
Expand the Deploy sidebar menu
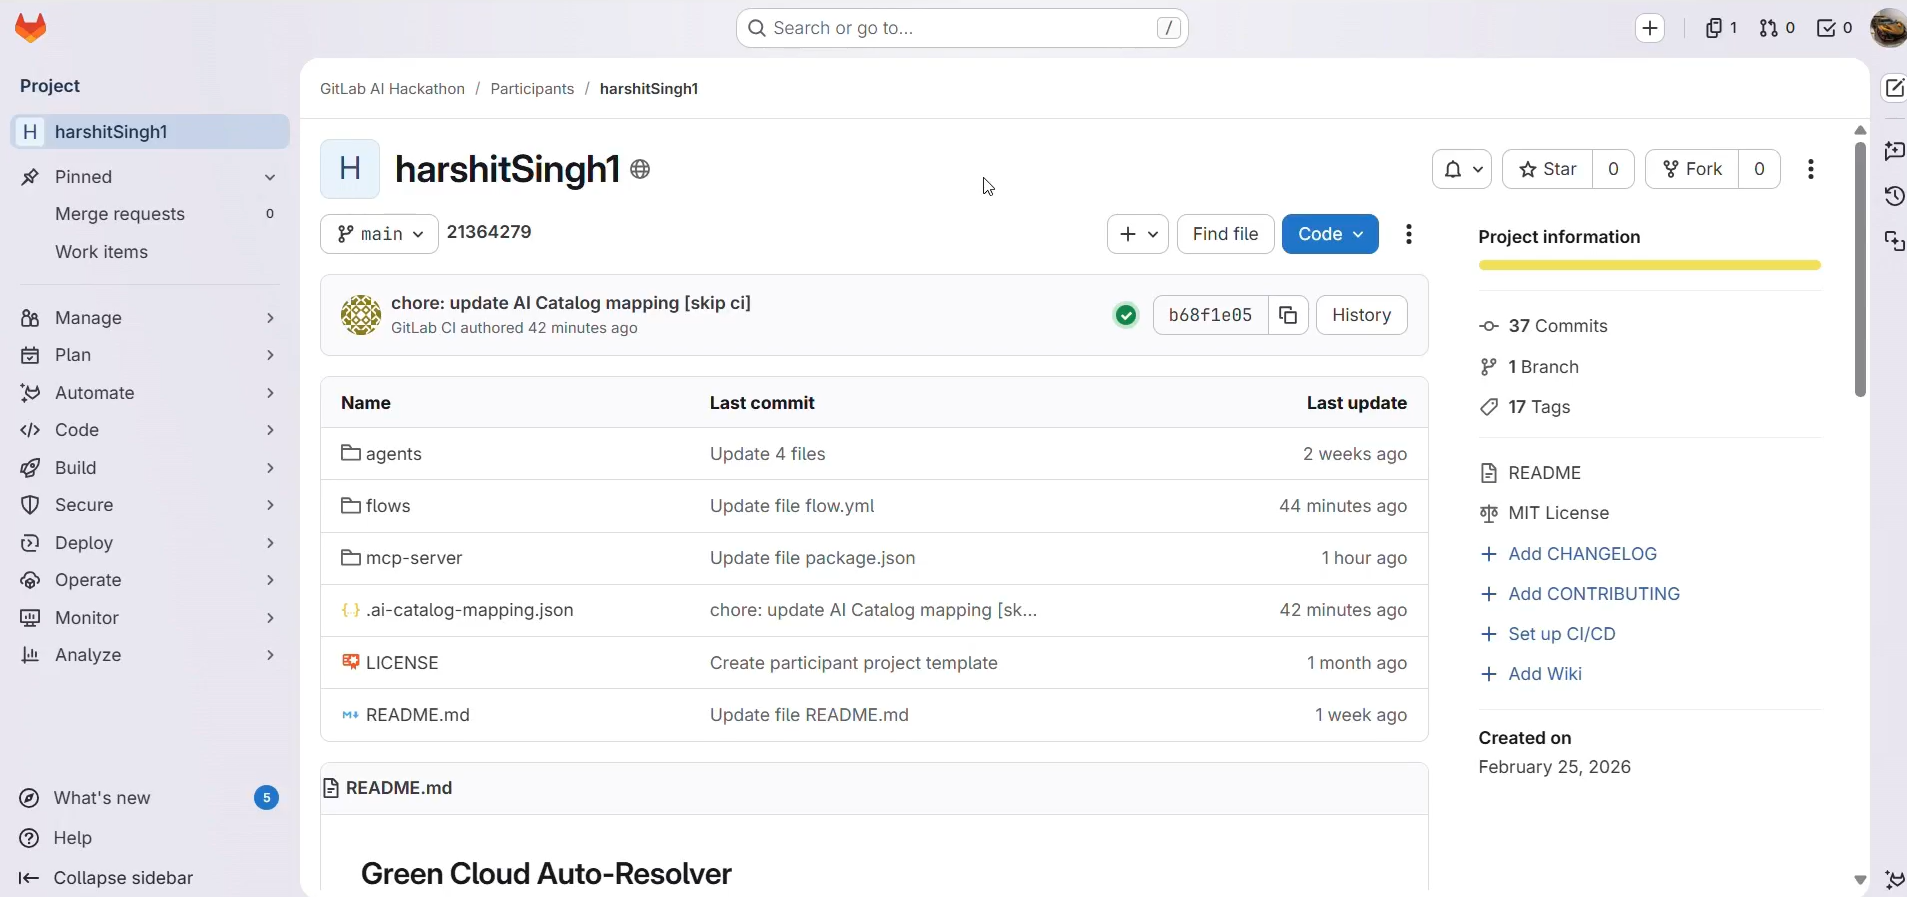point(150,543)
